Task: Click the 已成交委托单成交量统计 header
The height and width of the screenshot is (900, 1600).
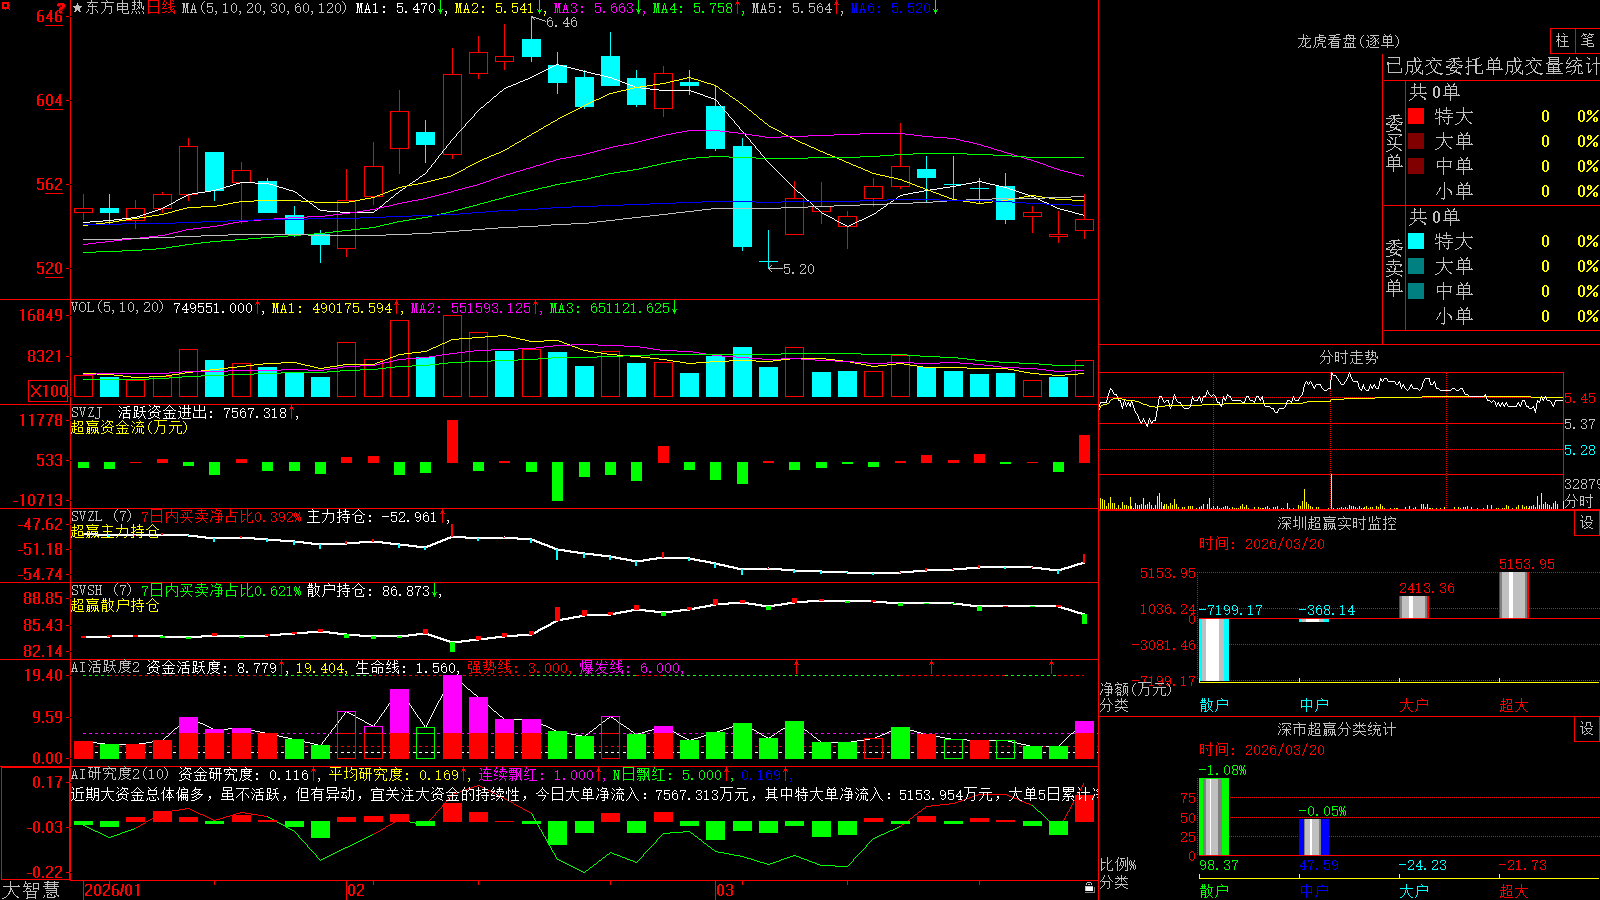Action: [x=1492, y=67]
